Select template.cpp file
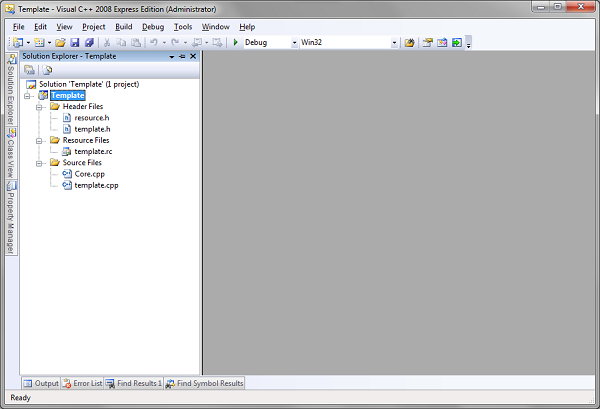Image resolution: width=600 pixels, height=409 pixels. 96,185
